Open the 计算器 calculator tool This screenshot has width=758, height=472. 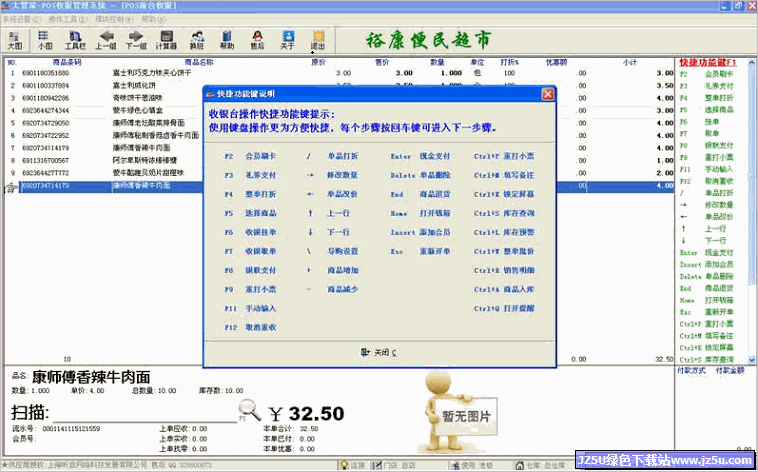pos(166,41)
